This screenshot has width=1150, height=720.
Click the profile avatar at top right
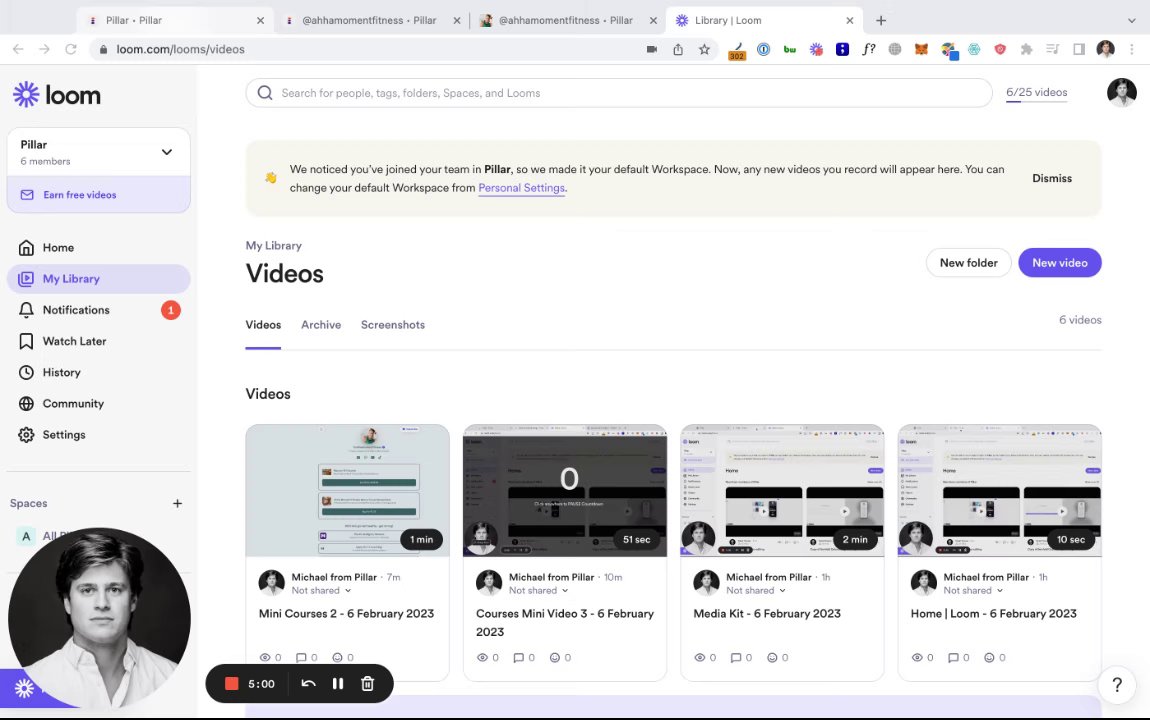(1121, 92)
